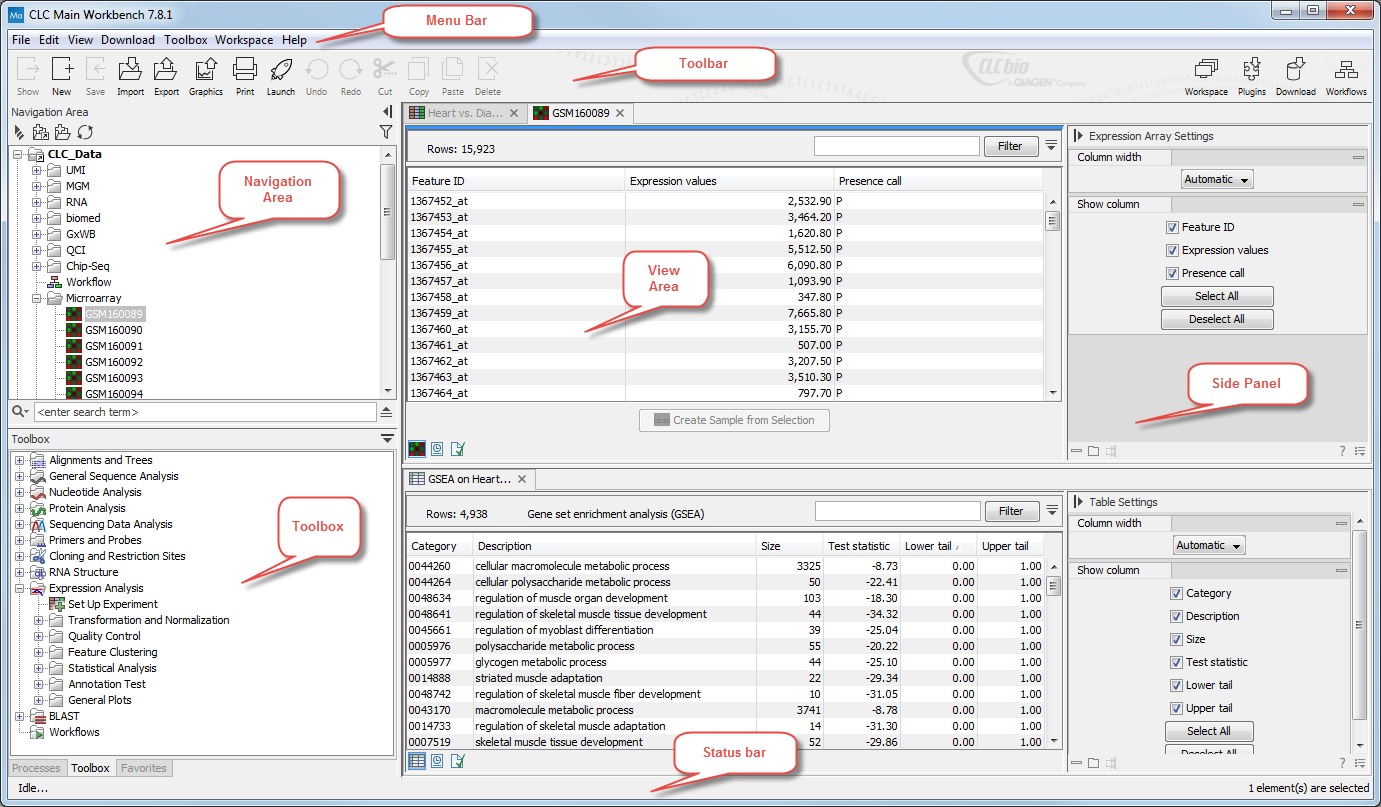Viewport: 1381px width, 807px height.
Task: Click Select All in Expression Array Settings
Action: [x=1217, y=296]
